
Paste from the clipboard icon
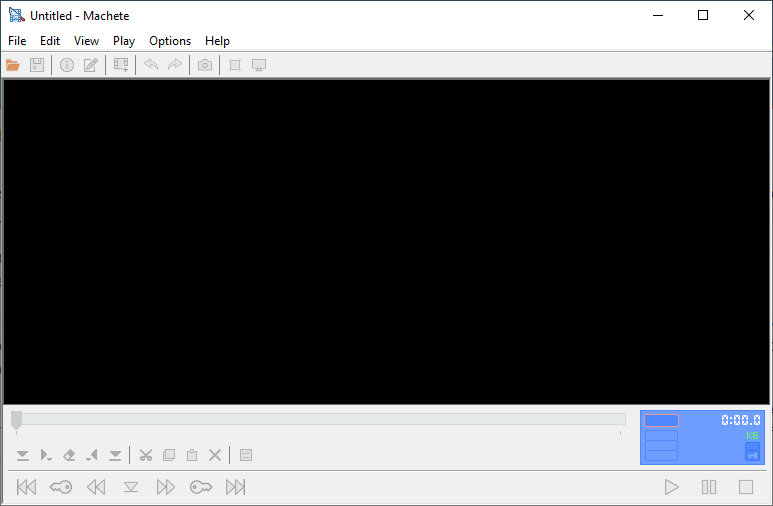tap(192, 455)
